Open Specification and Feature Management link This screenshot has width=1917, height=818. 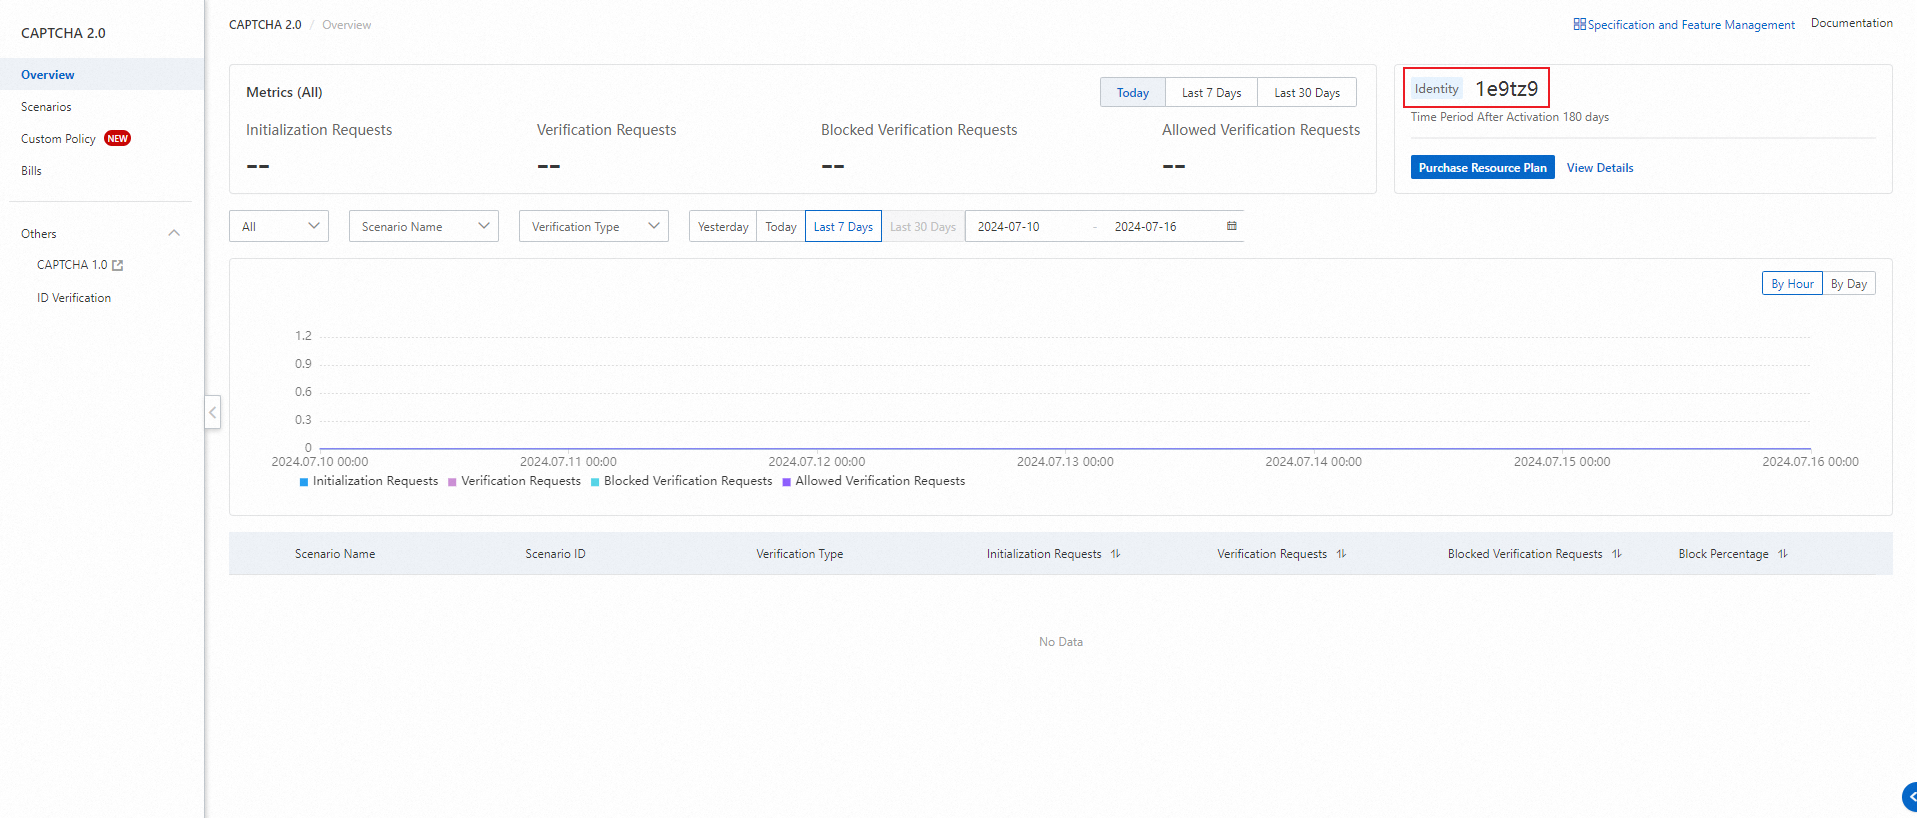pyautogui.click(x=1691, y=25)
